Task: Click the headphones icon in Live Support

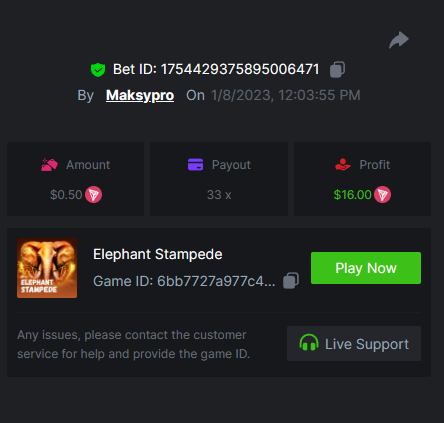Action: tap(309, 343)
